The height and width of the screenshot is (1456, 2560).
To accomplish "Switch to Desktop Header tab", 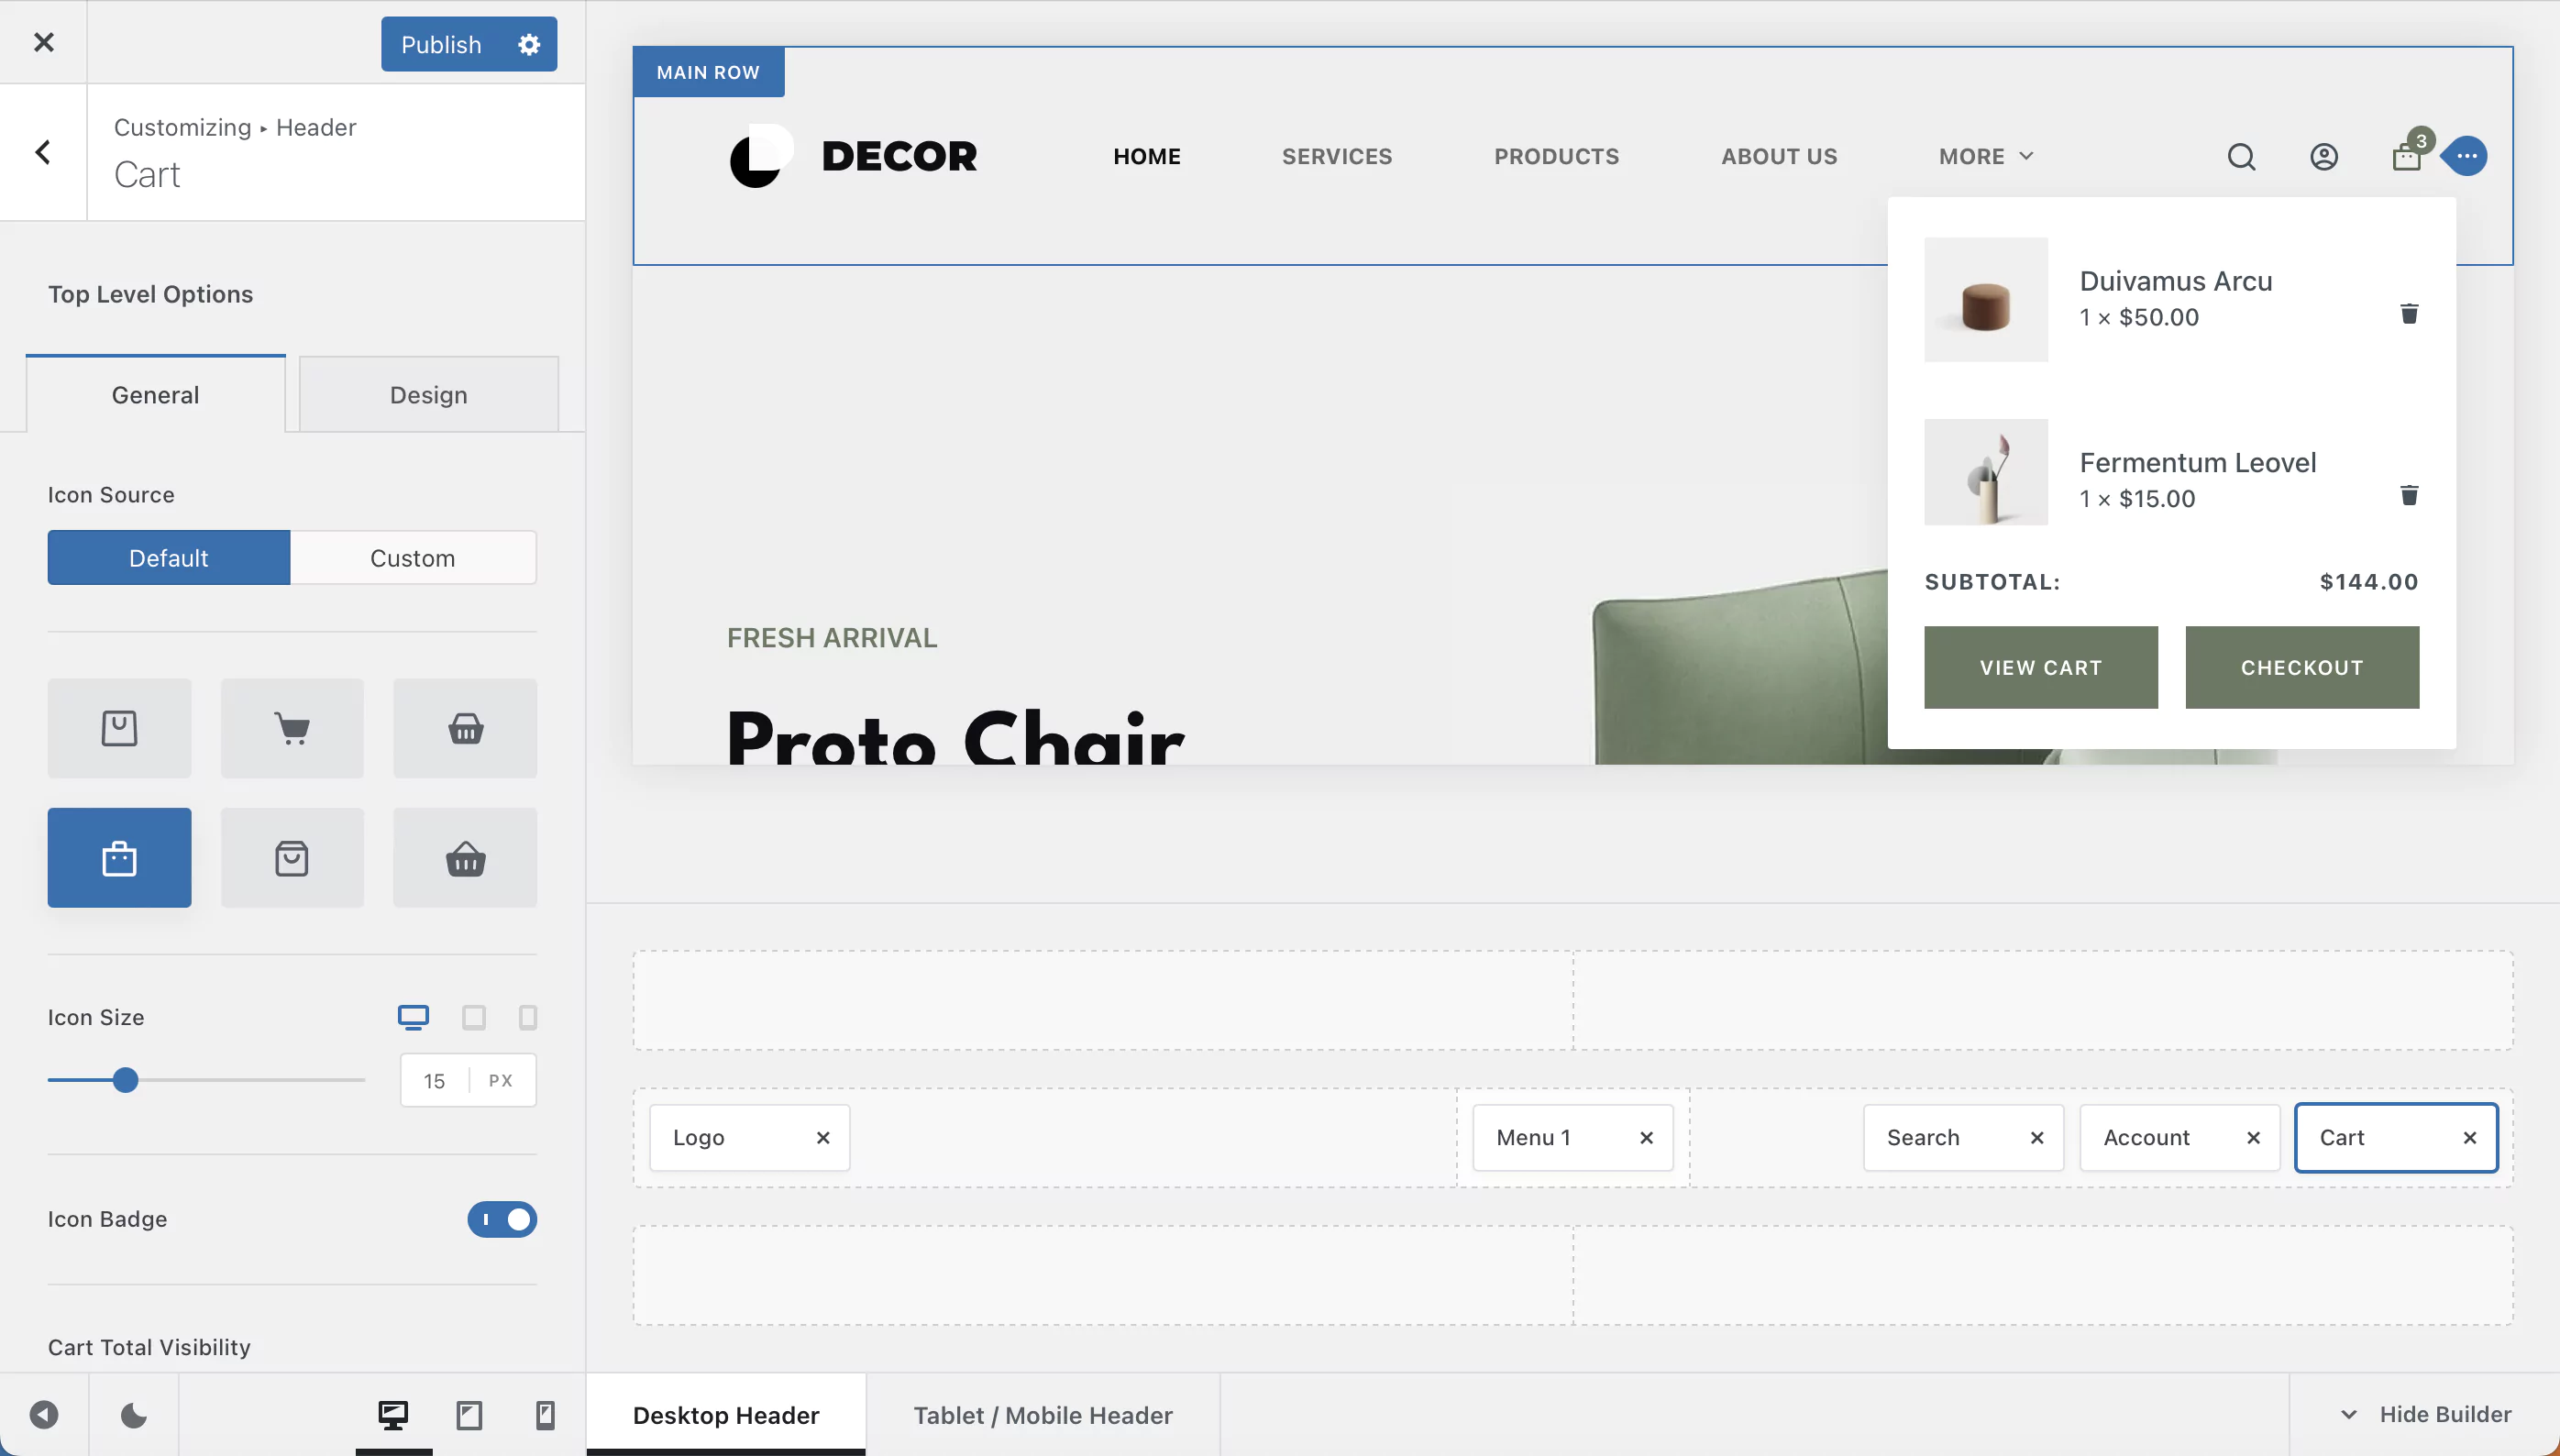I will pos(726,1415).
